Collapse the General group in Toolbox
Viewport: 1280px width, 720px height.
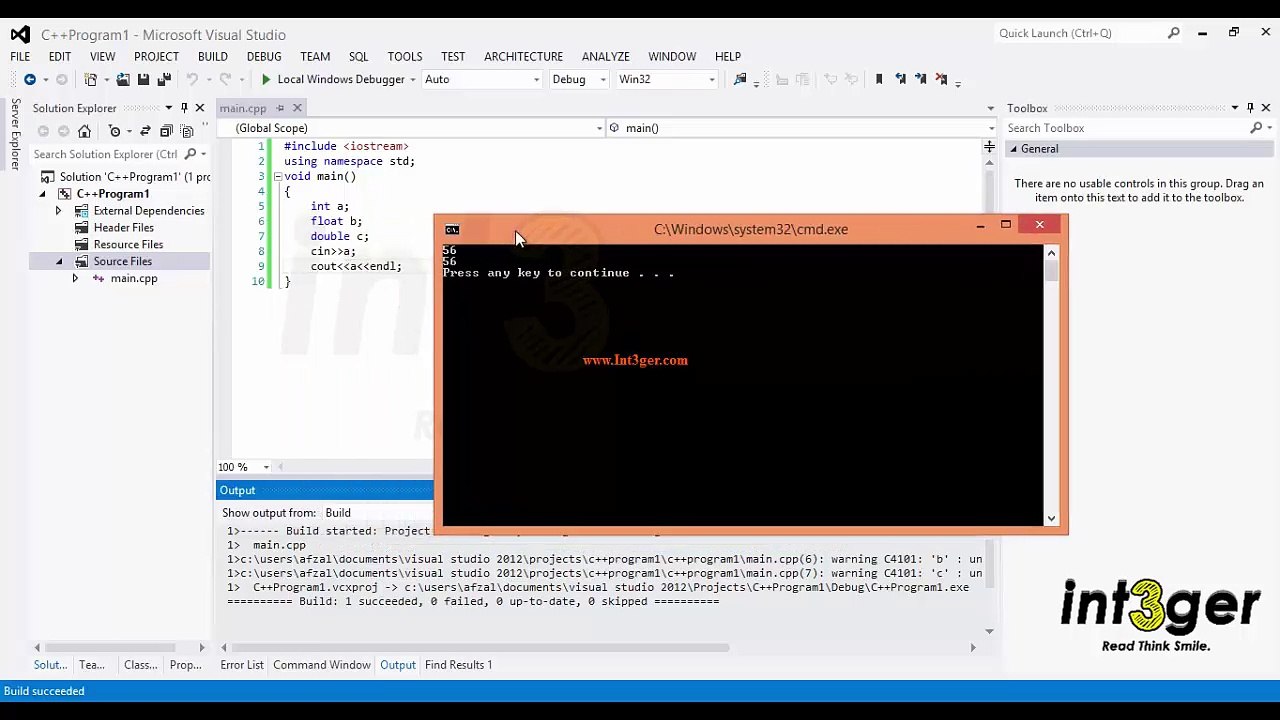1013,149
